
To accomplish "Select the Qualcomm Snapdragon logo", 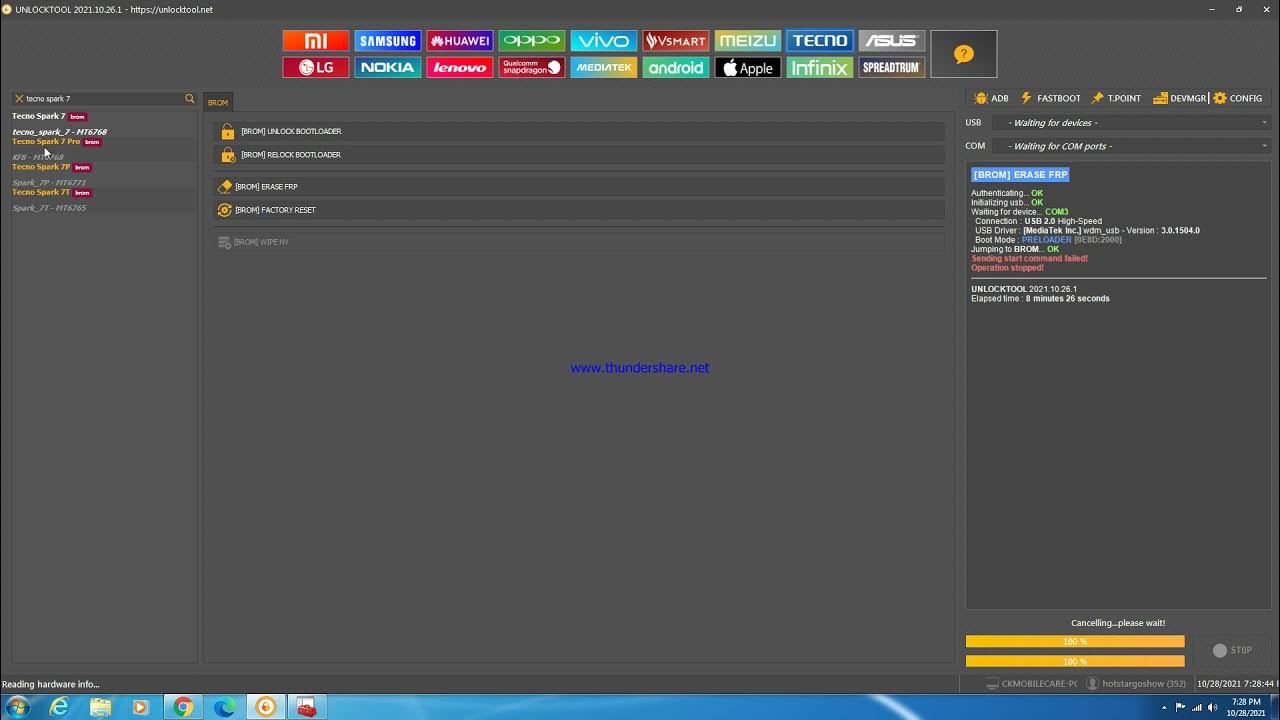I will [x=532, y=68].
